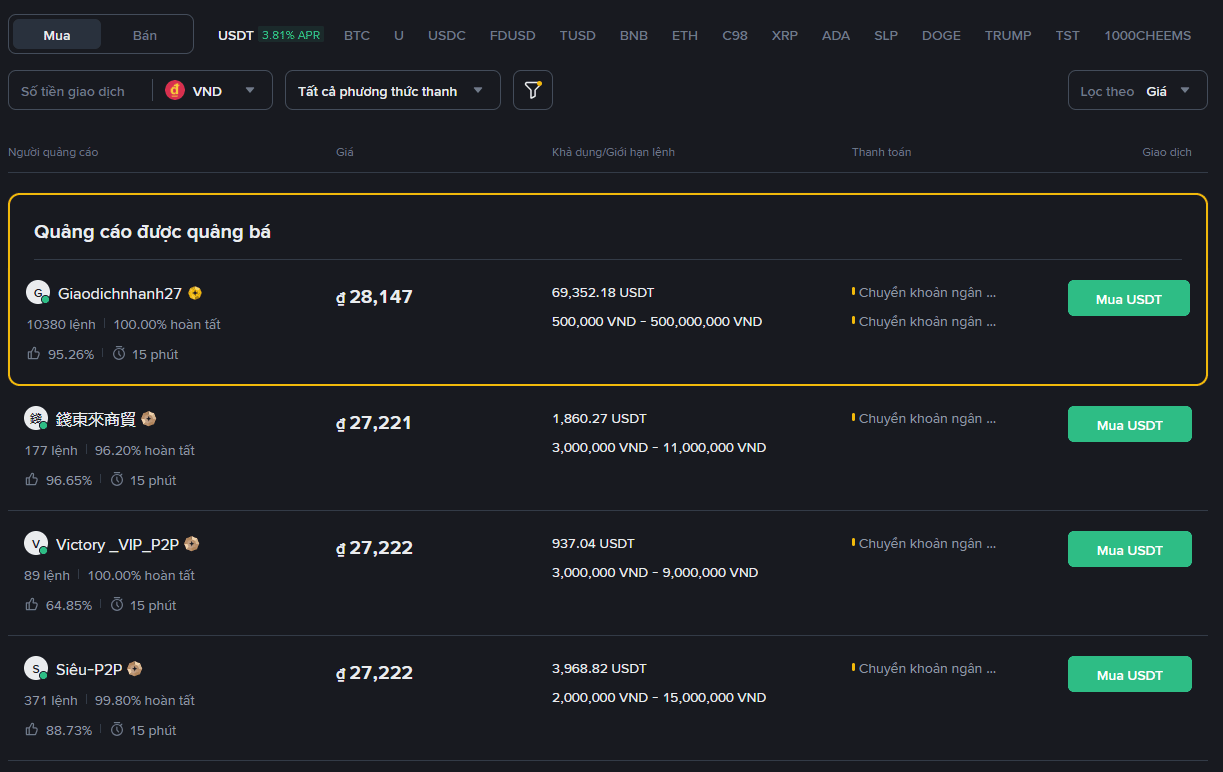Switch to the Mua (buy) toggle
This screenshot has height=772, width=1223.
pyautogui.click(x=57, y=35)
